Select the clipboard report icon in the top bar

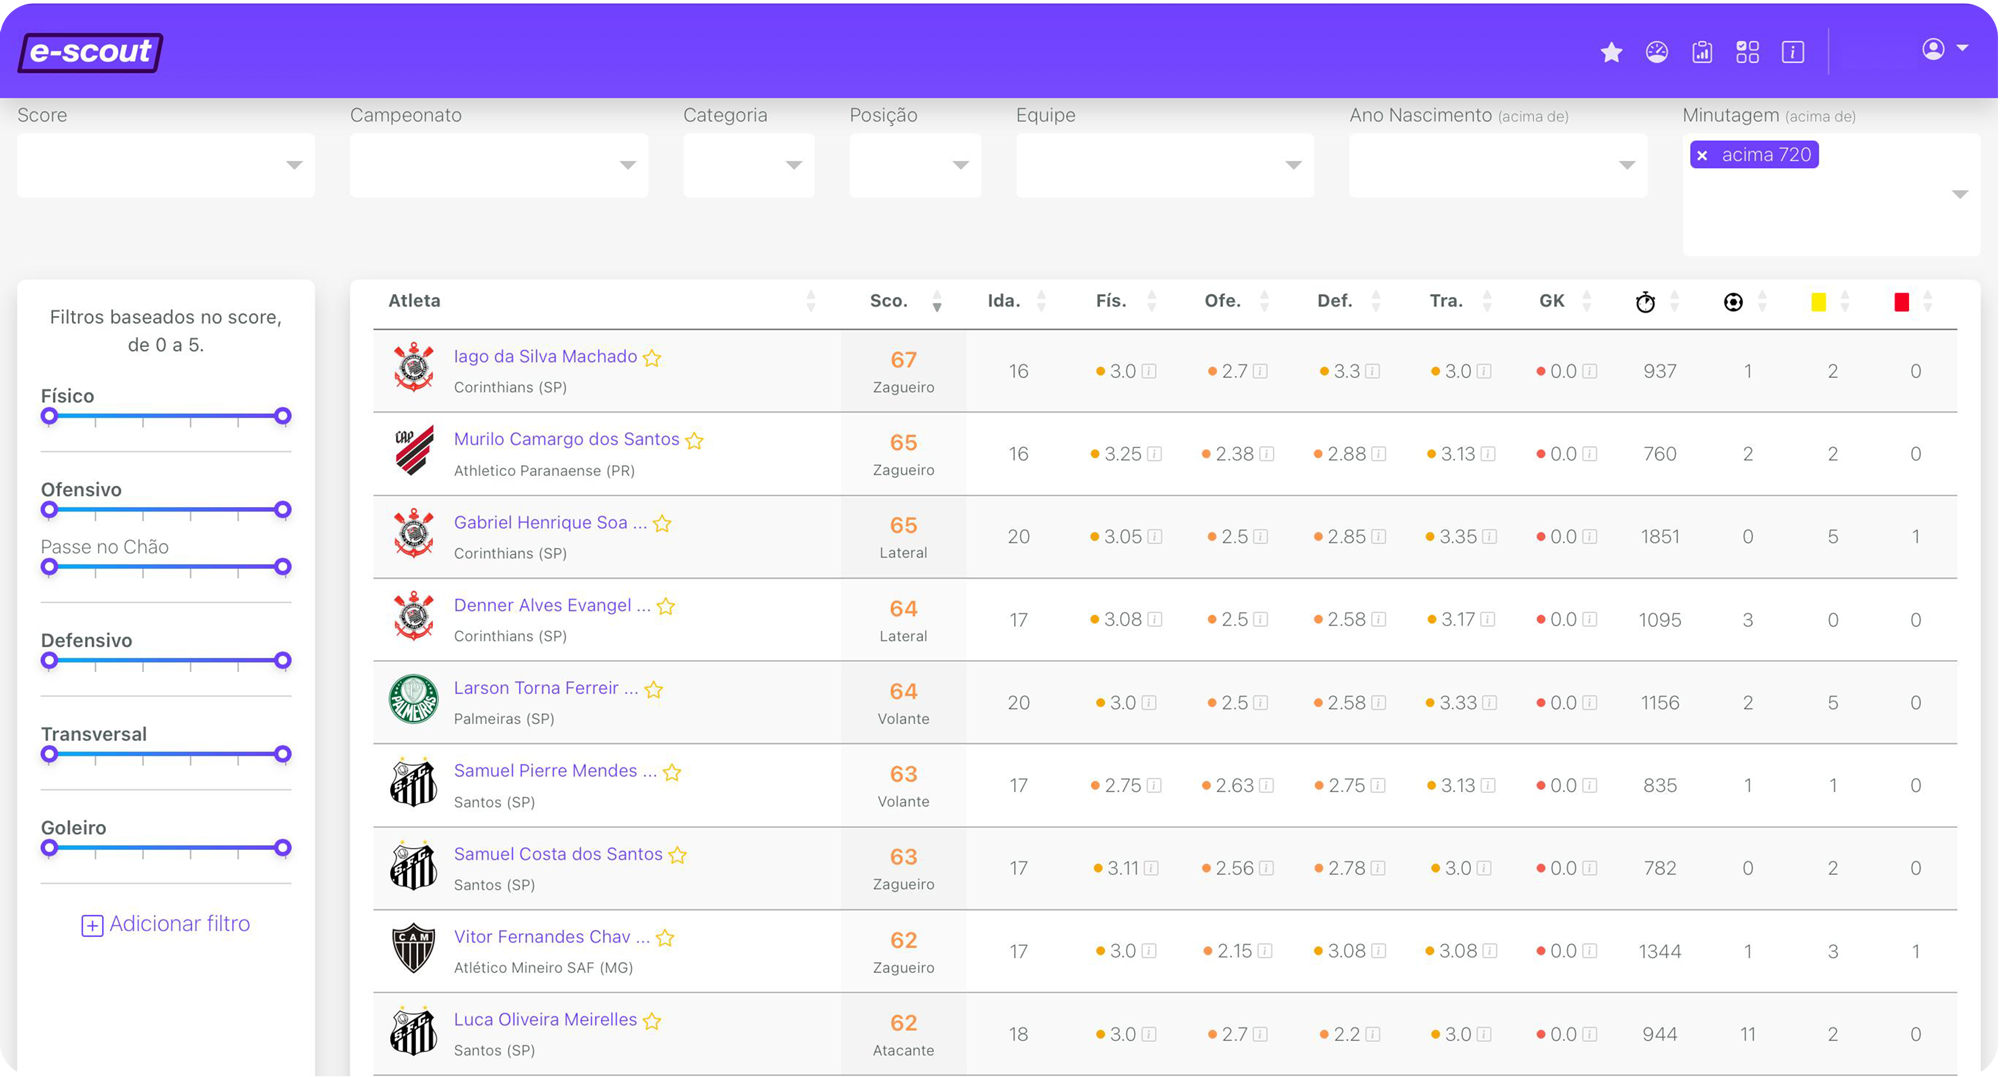pyautogui.click(x=1702, y=51)
